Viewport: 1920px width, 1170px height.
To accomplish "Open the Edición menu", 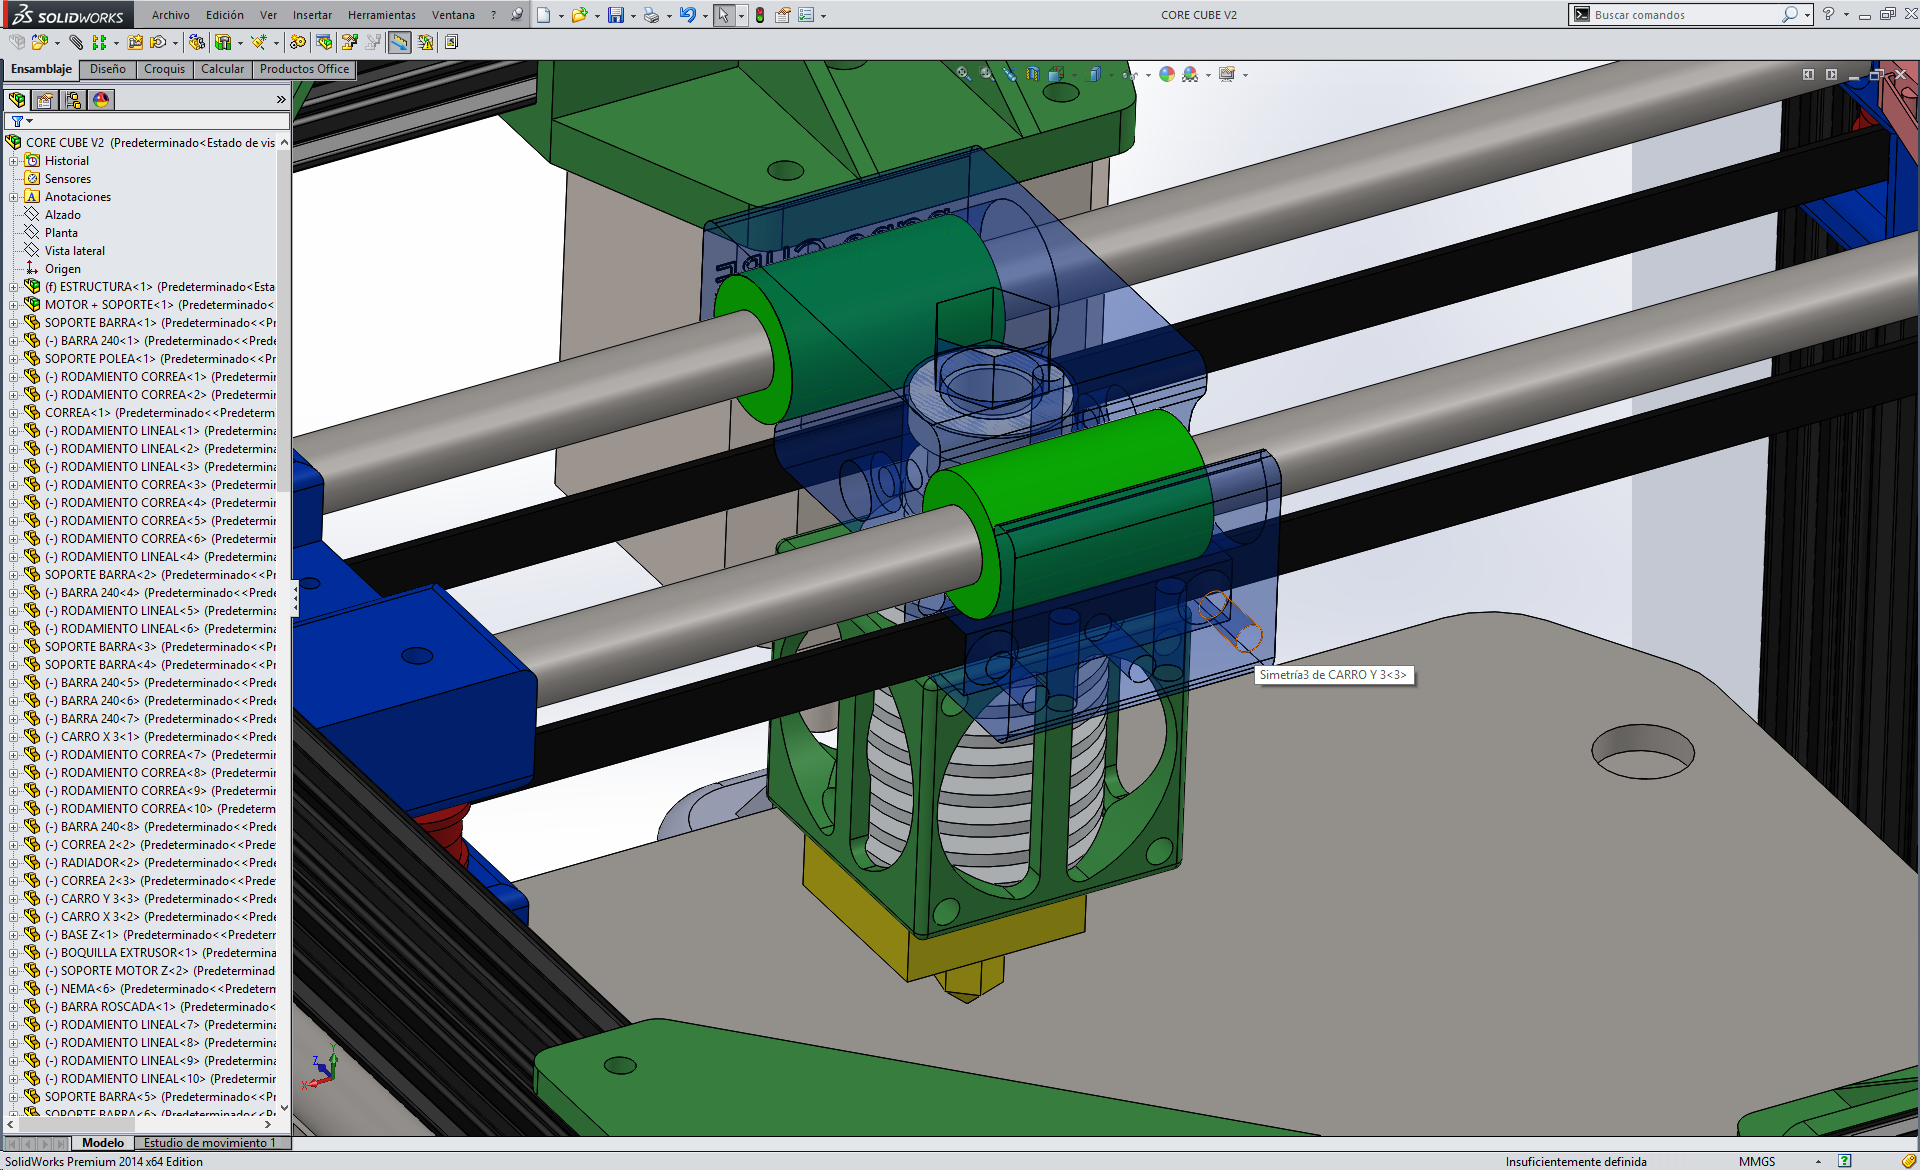I will [225, 15].
